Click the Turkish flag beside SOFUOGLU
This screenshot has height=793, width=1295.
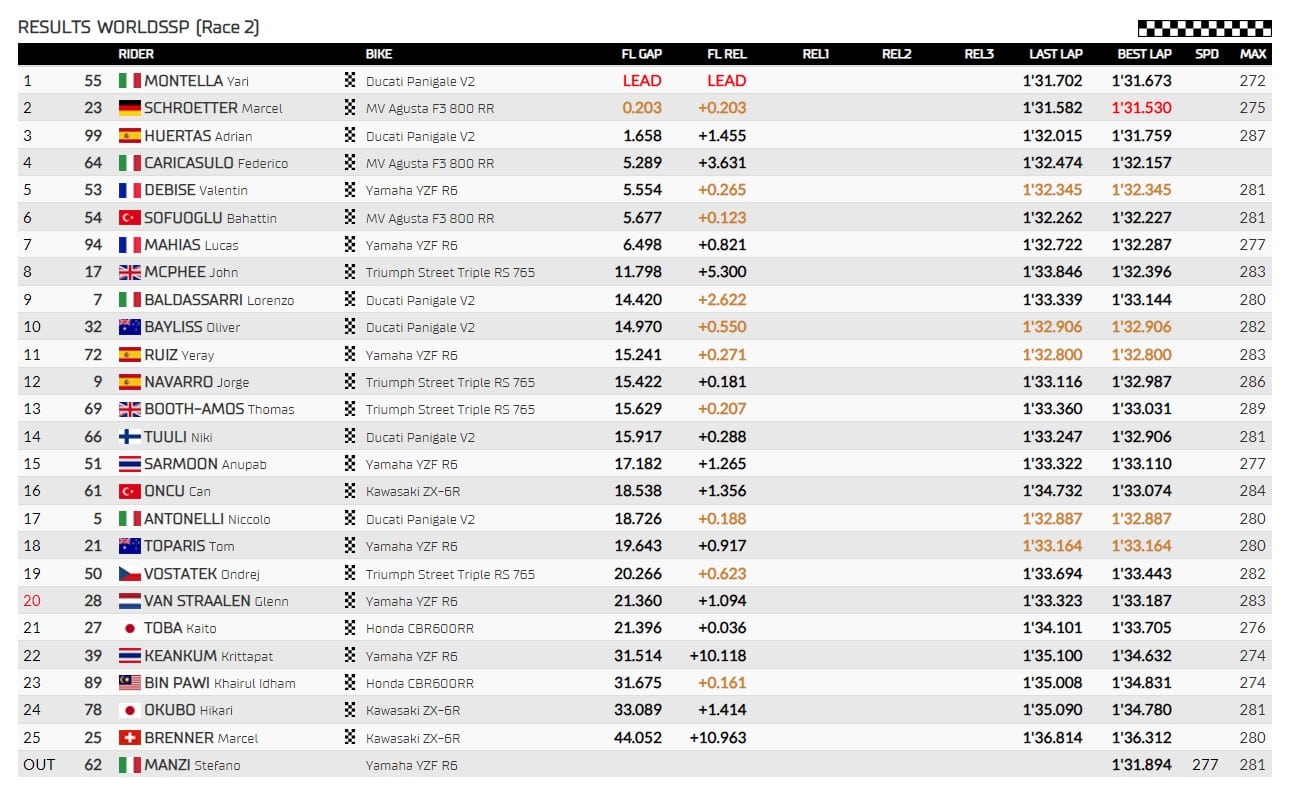pyautogui.click(x=129, y=217)
